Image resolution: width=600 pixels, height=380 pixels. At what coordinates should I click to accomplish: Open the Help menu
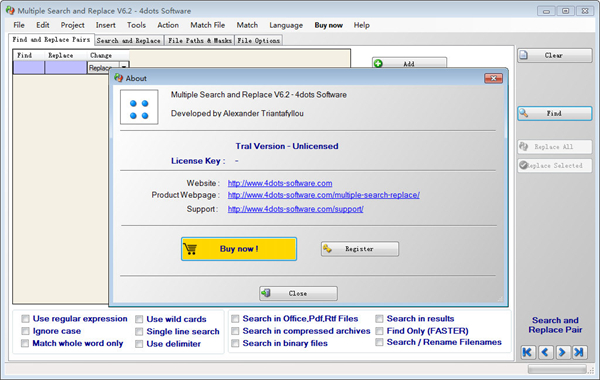coord(362,25)
